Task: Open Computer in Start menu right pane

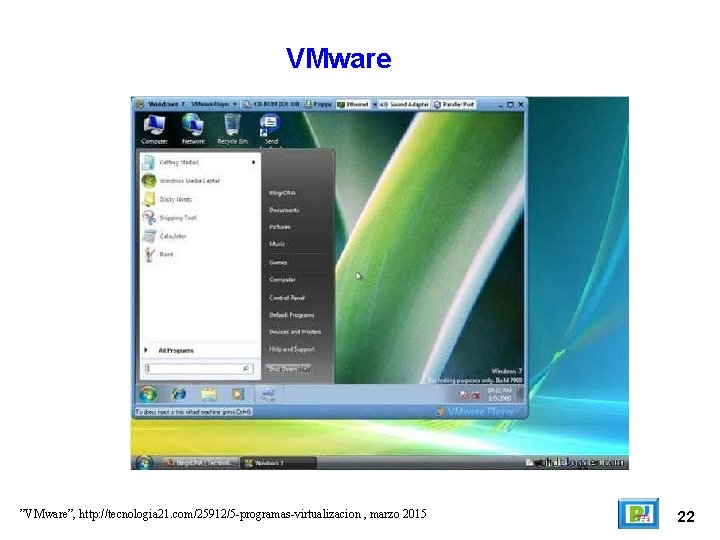Action: pyautogui.click(x=282, y=279)
